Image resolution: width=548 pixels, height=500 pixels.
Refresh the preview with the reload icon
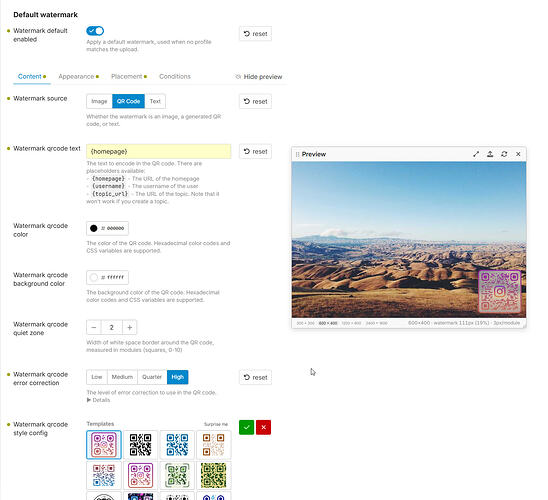[504, 154]
